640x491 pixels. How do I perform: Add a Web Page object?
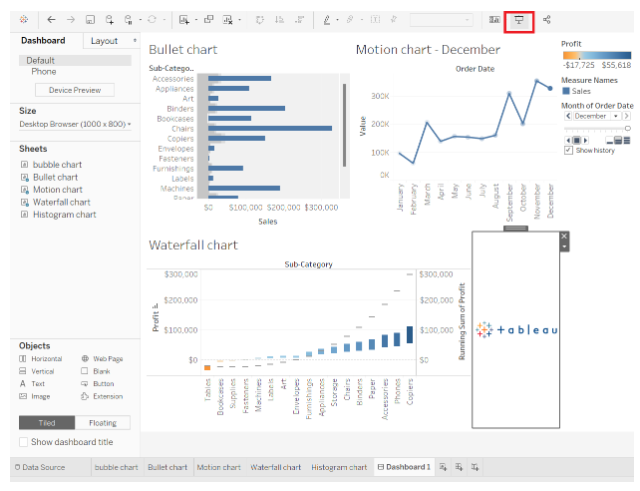101,358
